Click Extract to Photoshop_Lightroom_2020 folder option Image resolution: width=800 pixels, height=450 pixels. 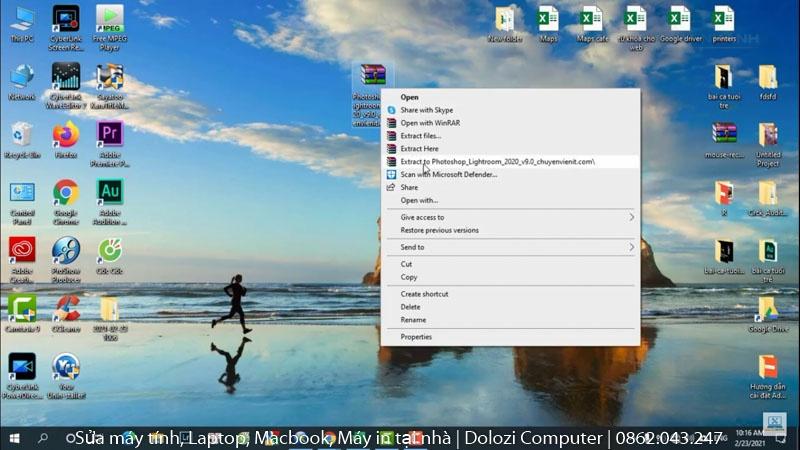tap(497, 161)
